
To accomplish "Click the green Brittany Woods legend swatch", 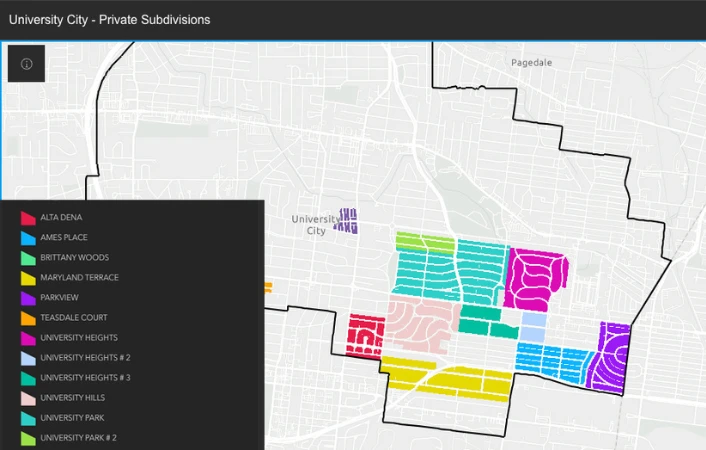I will [x=28, y=258].
